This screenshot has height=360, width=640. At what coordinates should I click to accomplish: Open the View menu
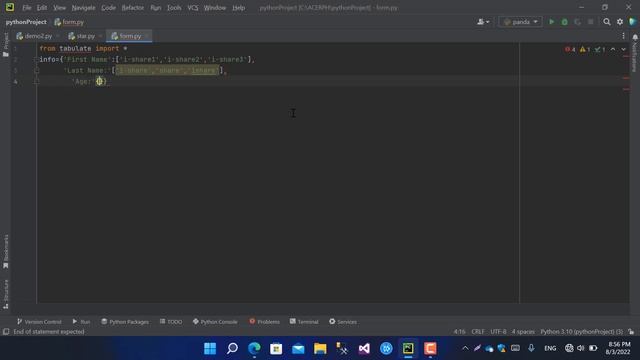(60, 8)
